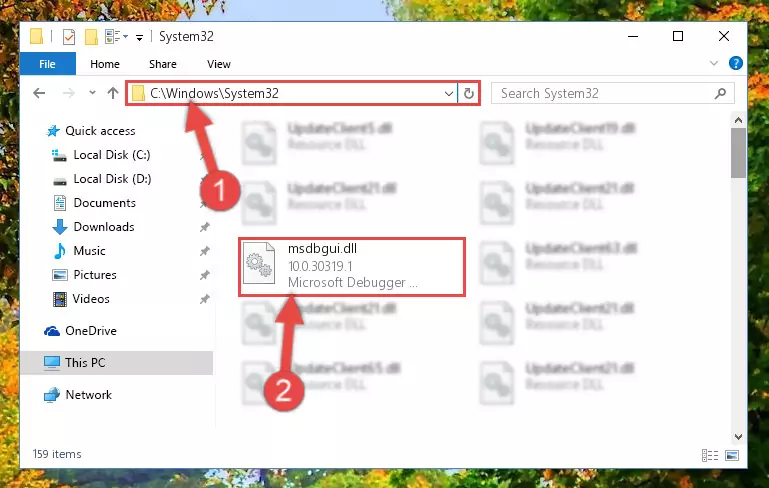Open Local Disk (D:) in sidebar
The width and height of the screenshot is (769, 488).
point(112,179)
